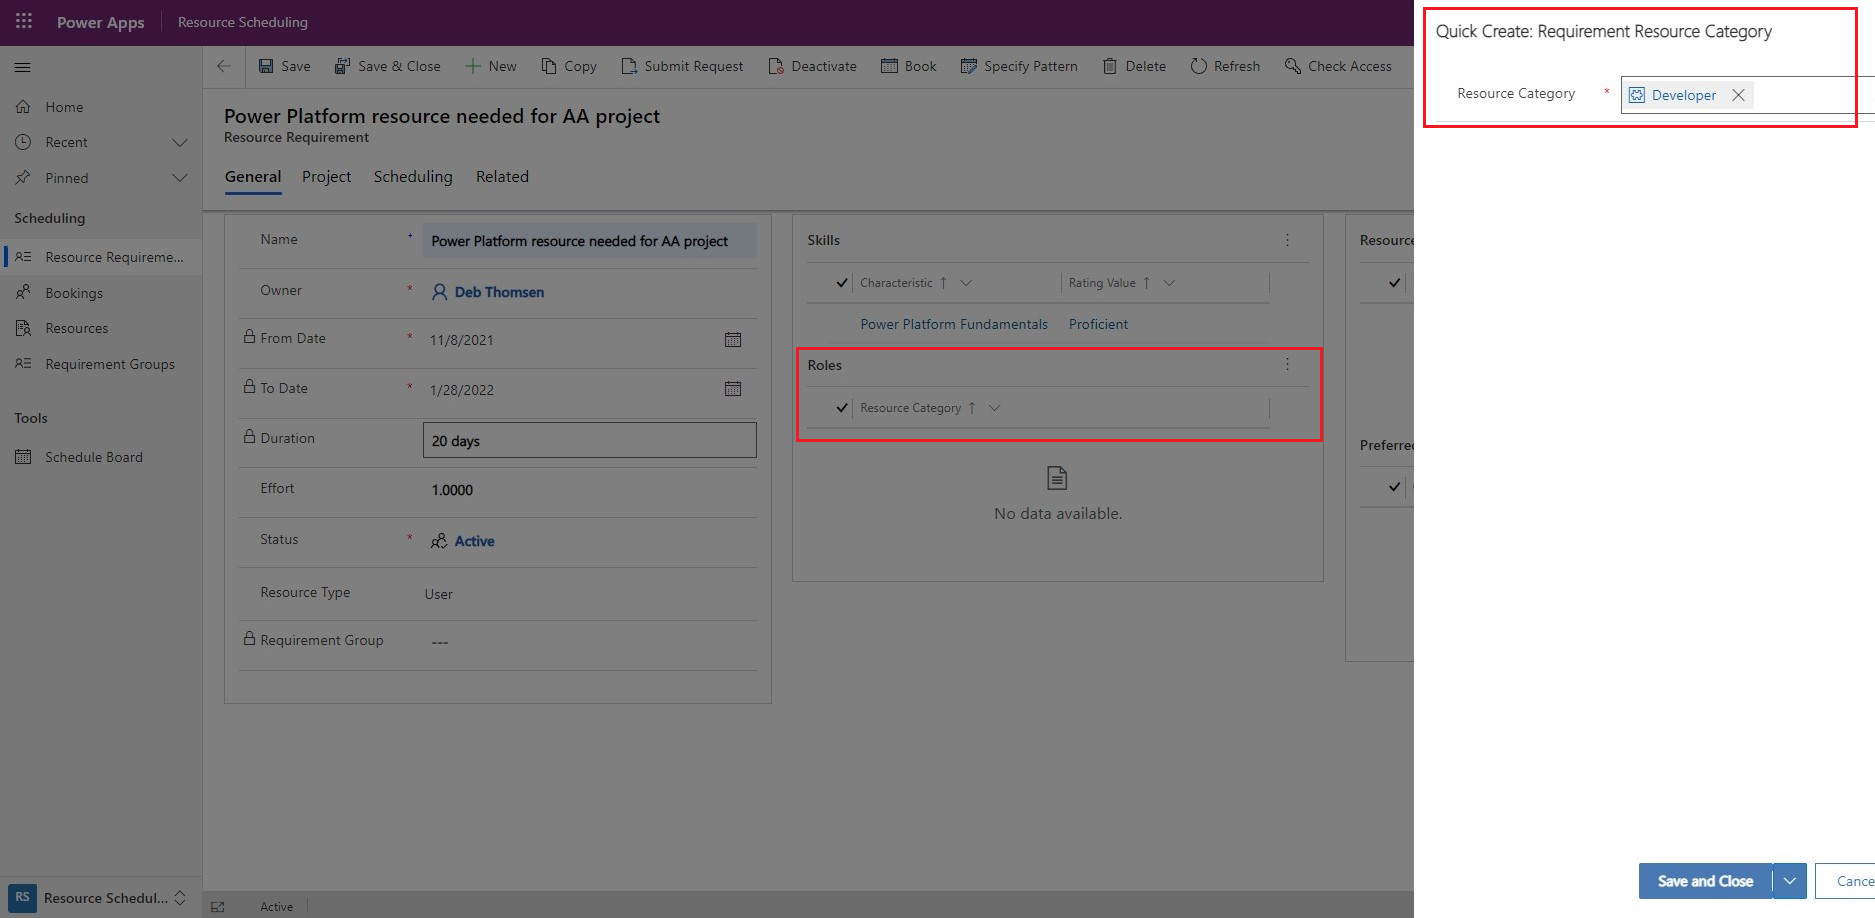The width and height of the screenshot is (1875, 918).
Task: Copy the current resource requirement
Action: 569,66
